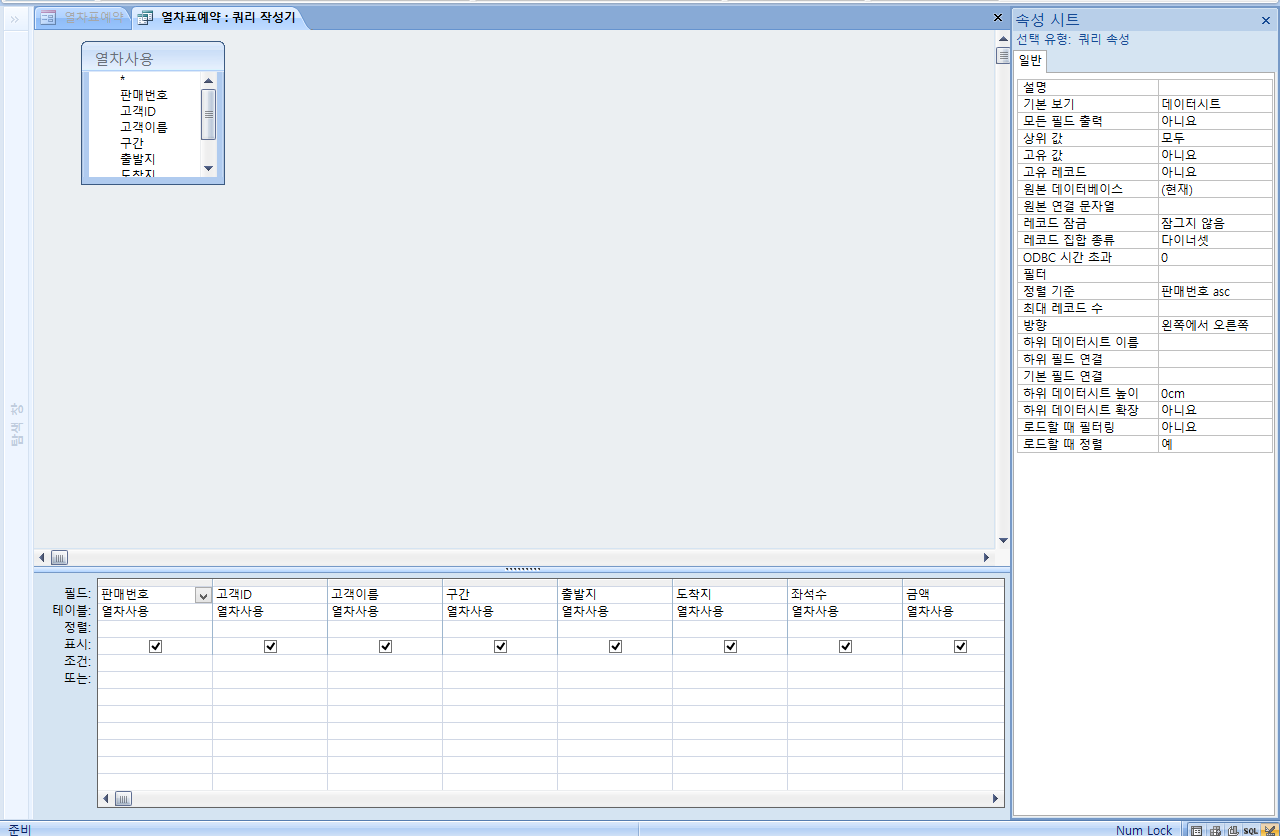Viewport: 1280px width, 836px height.
Task: Select Design view icon in status bar
Action: (1268, 830)
